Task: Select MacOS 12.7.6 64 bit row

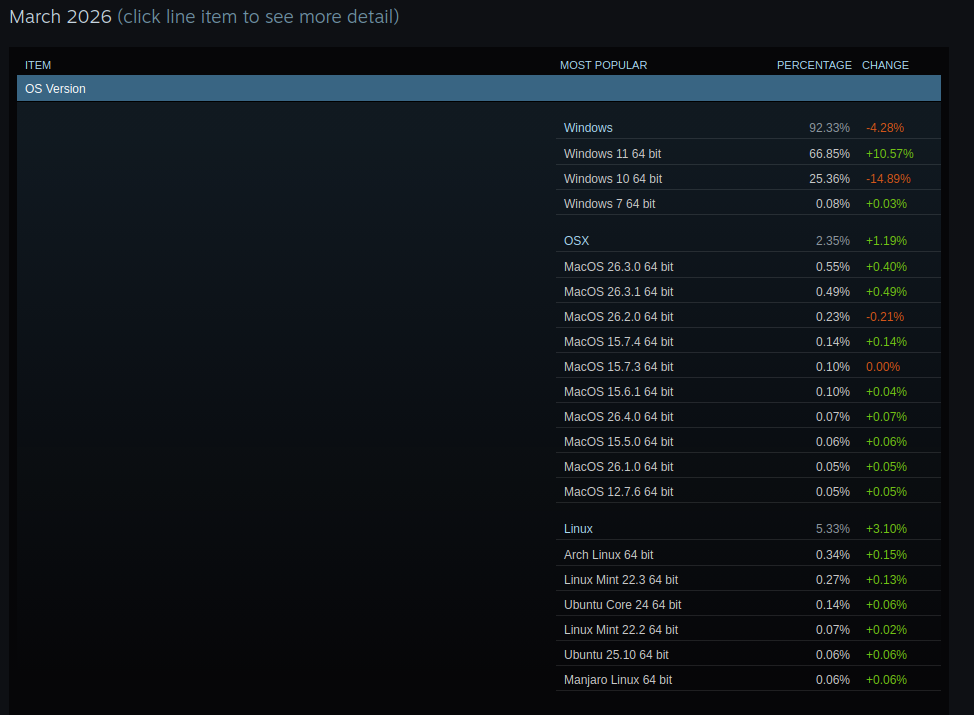Action: click(748, 491)
